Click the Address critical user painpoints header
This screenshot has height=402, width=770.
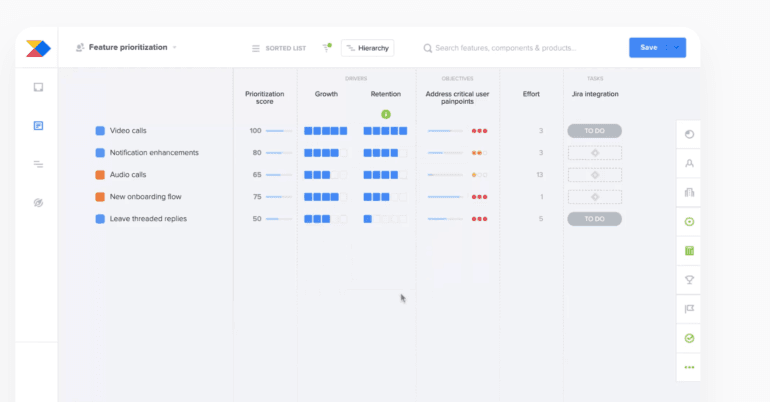[x=457, y=98]
